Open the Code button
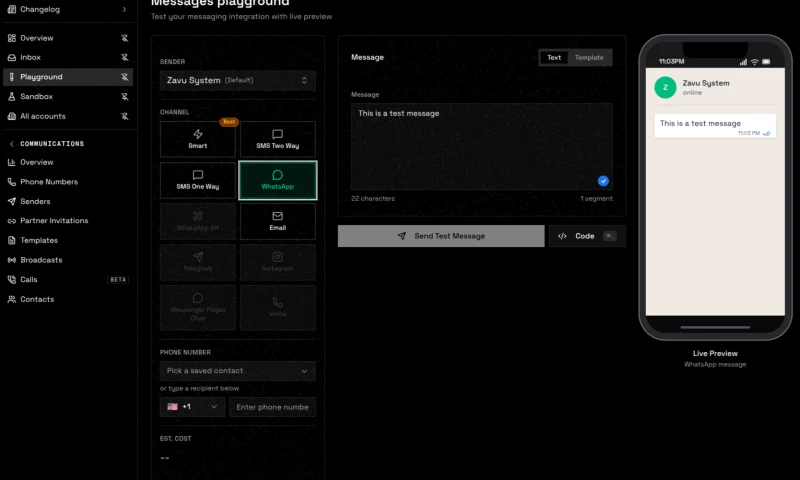800x480 pixels. tap(587, 236)
